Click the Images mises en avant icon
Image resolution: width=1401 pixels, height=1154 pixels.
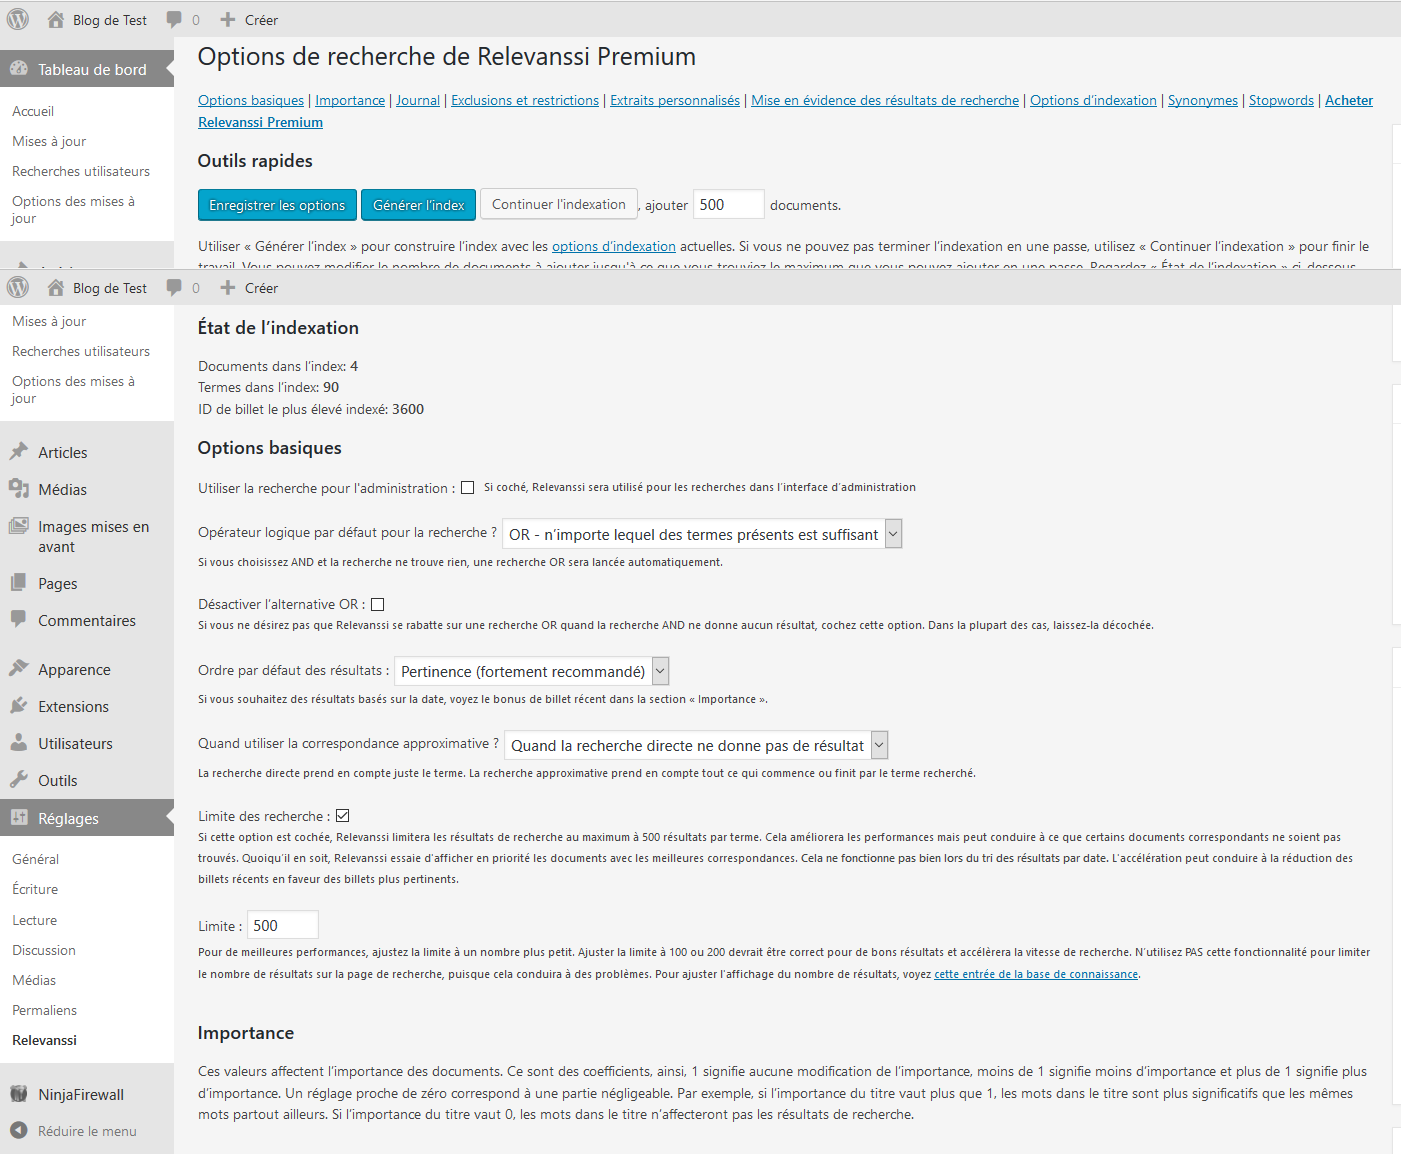tap(19, 526)
